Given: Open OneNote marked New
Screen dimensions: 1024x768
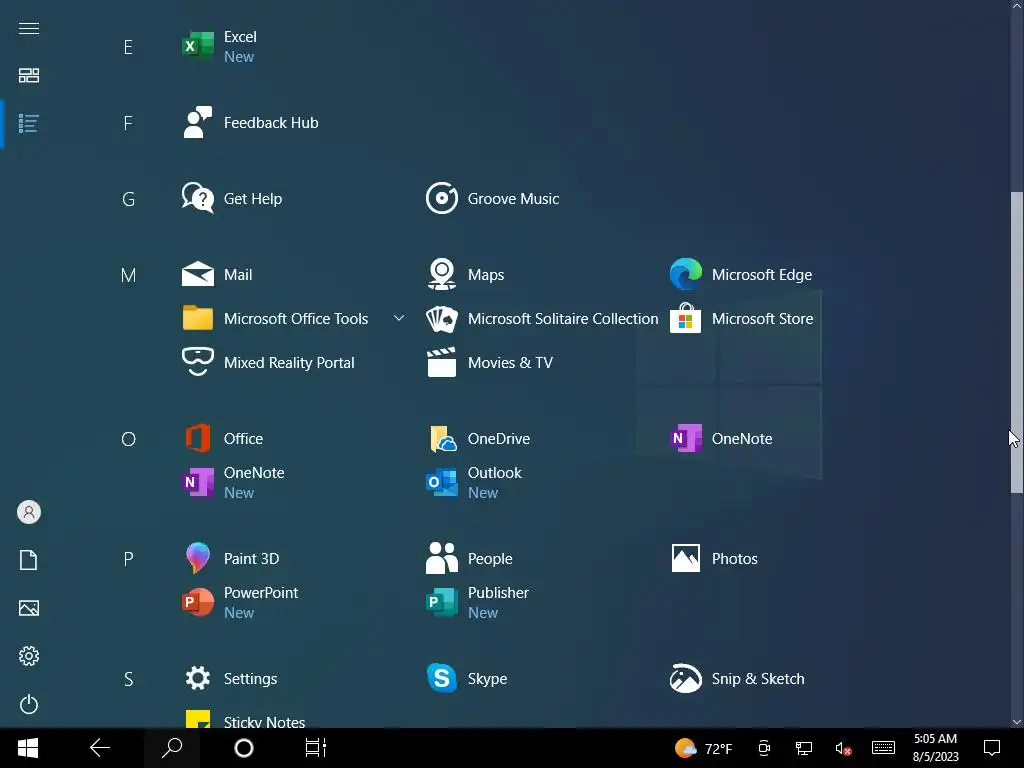Looking at the screenshot, I should pos(234,483).
